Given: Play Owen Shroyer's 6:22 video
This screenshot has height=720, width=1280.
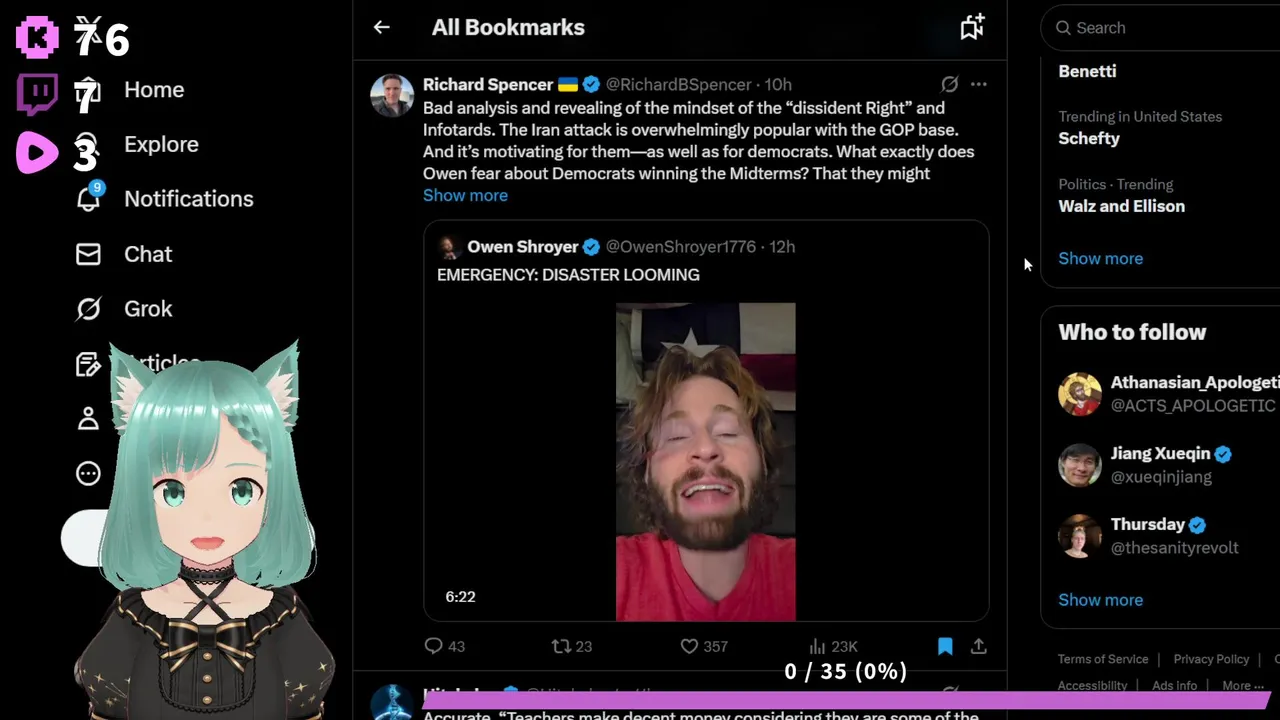Looking at the screenshot, I should point(705,461).
